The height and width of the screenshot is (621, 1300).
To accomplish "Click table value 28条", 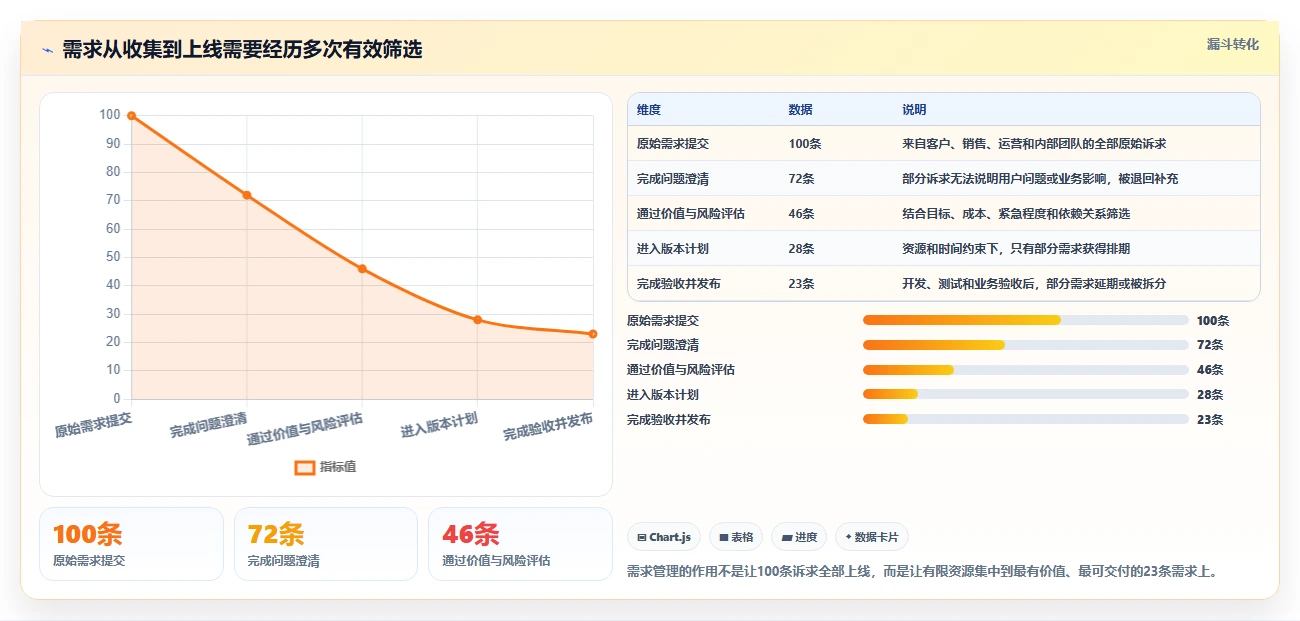I will click(802, 249).
